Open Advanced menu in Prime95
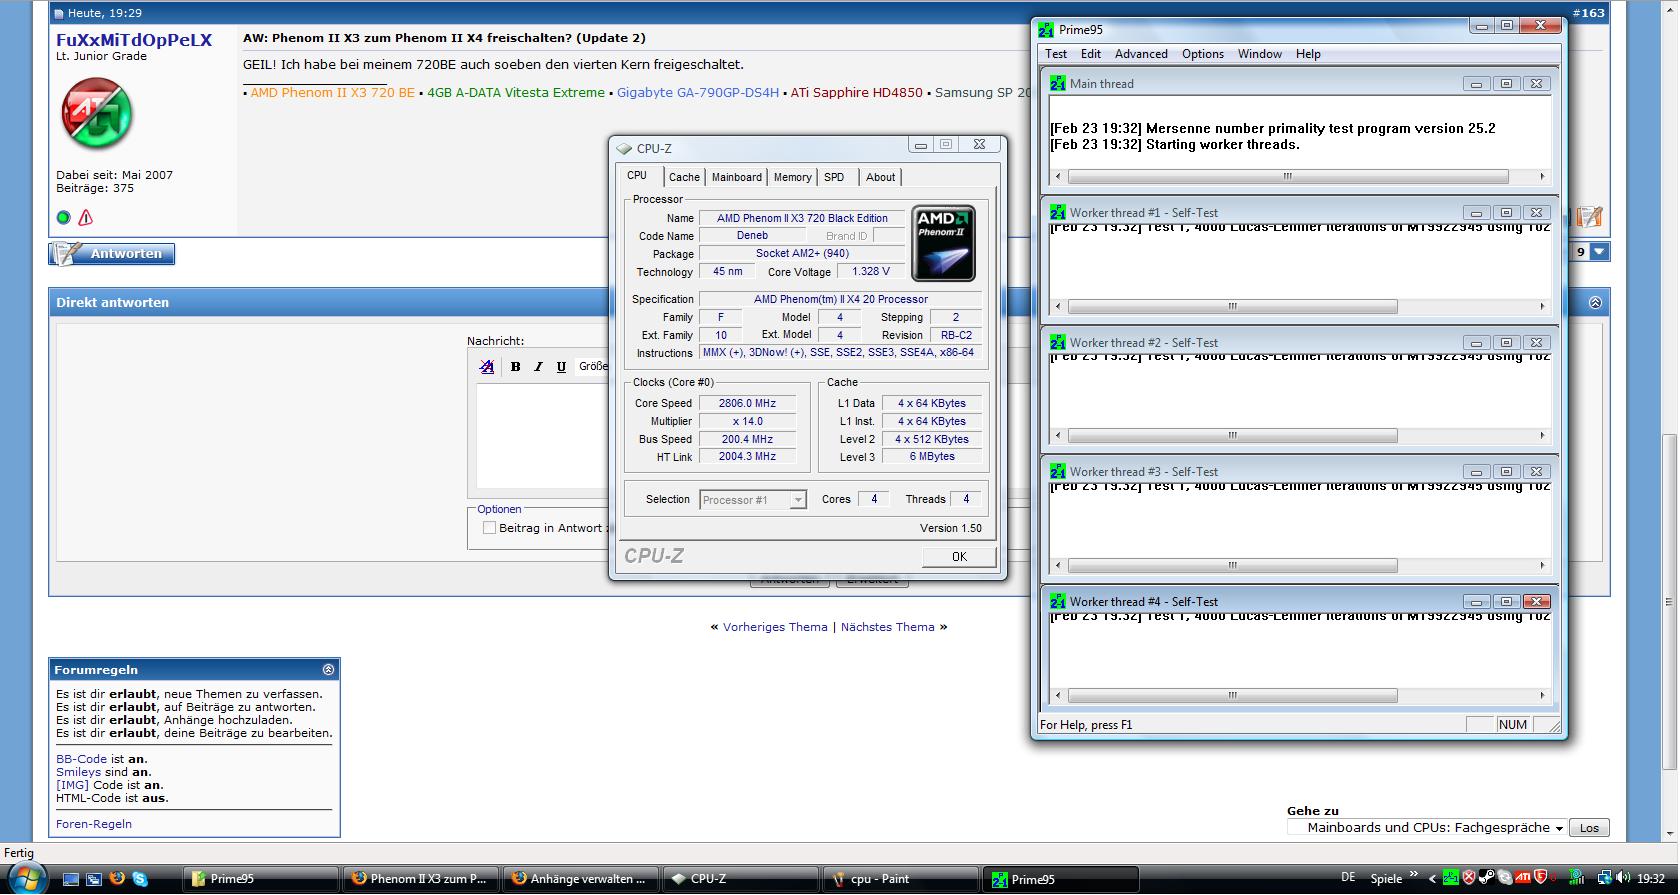The image size is (1680, 895). 1141,54
